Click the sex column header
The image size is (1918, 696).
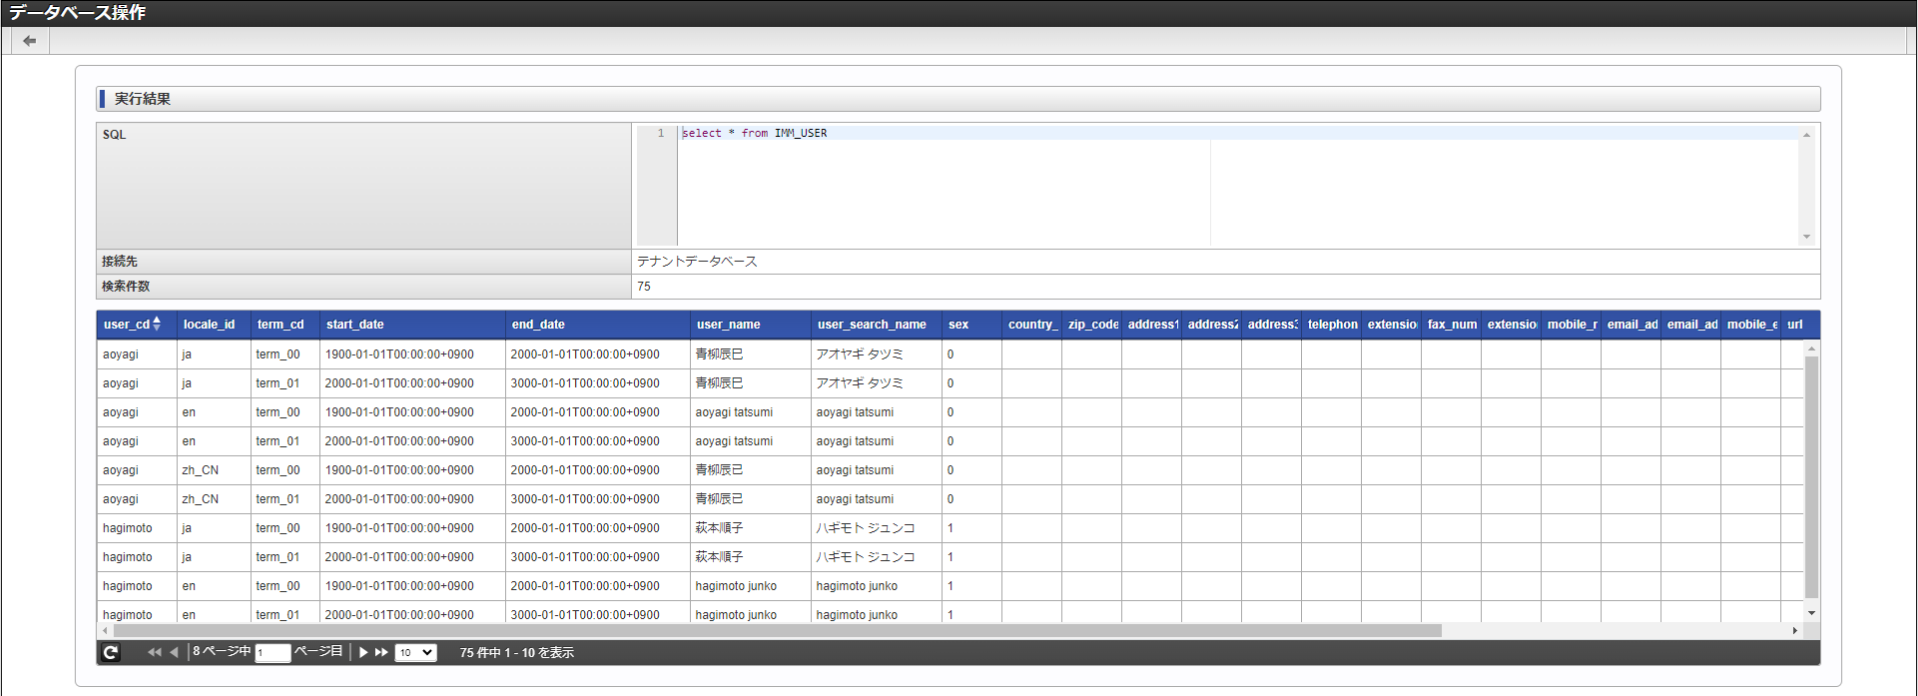click(958, 325)
